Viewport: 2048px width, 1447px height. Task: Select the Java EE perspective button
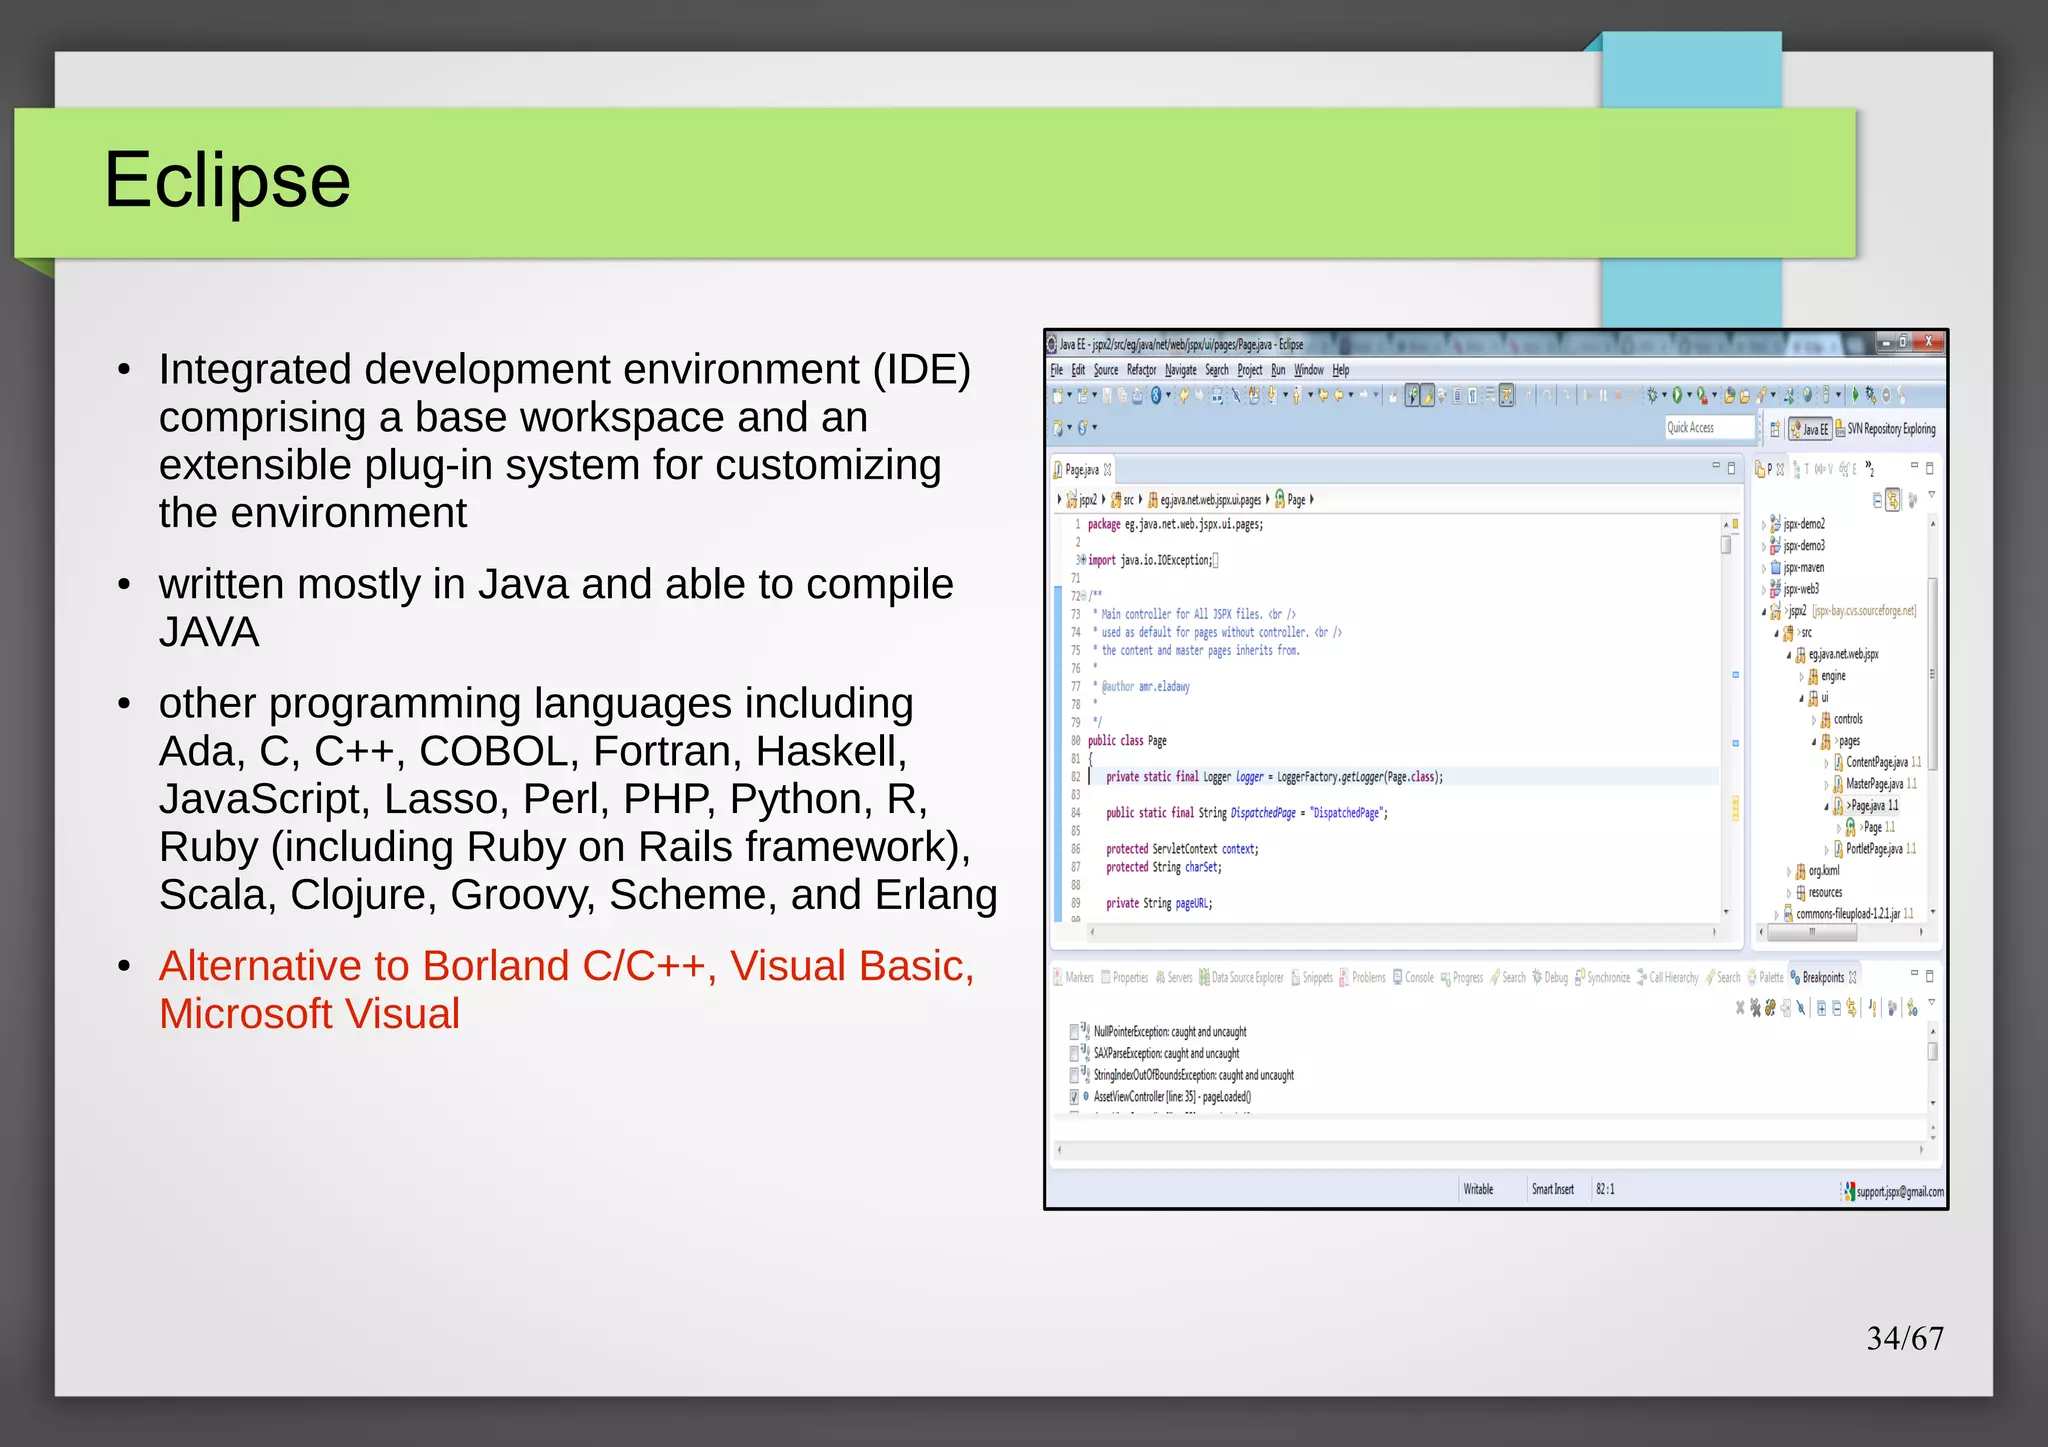(1810, 429)
